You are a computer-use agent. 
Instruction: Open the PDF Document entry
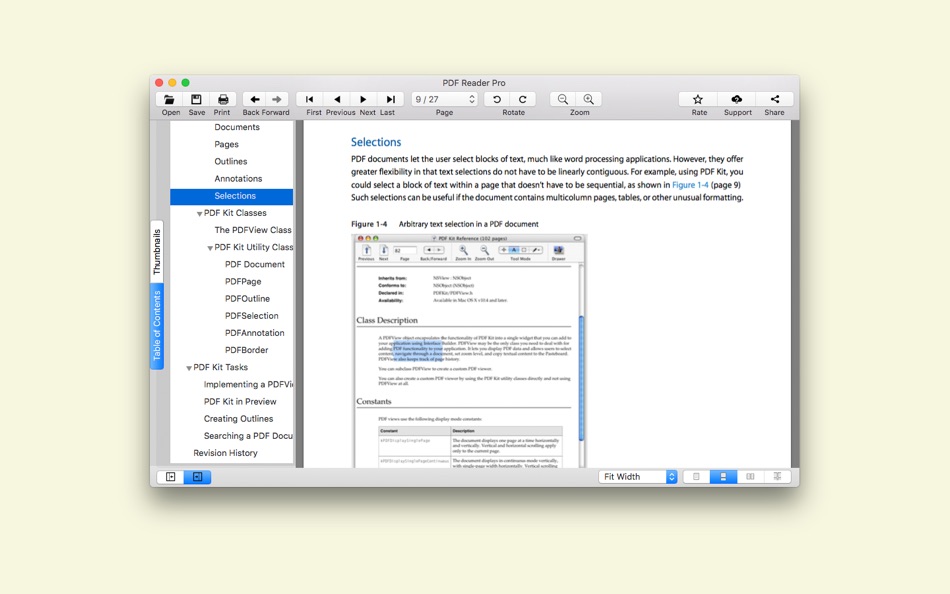point(254,264)
